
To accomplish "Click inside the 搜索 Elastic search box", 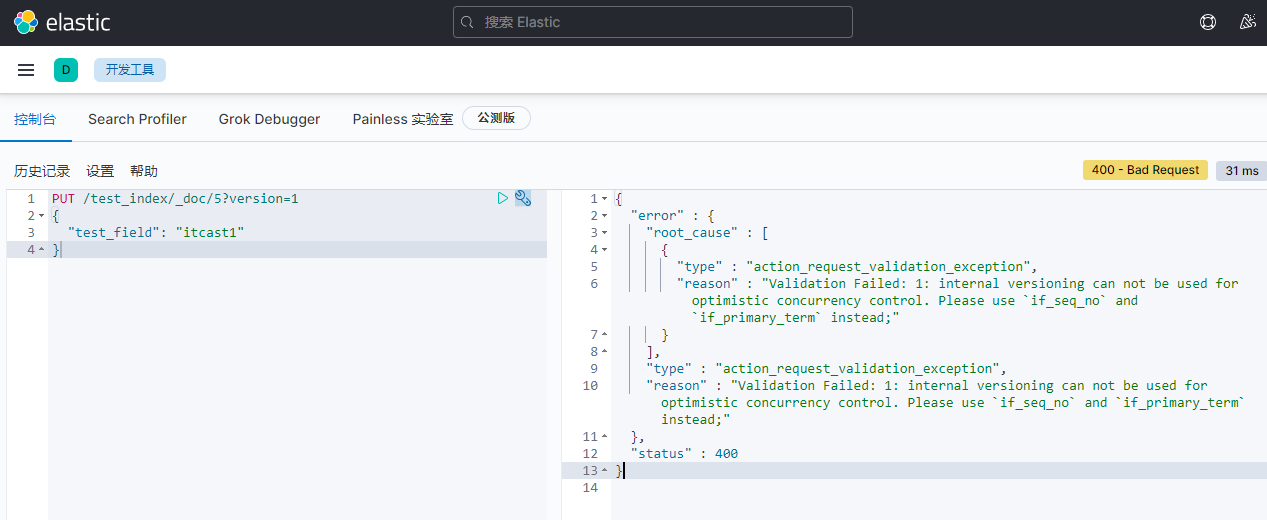I will point(652,22).
